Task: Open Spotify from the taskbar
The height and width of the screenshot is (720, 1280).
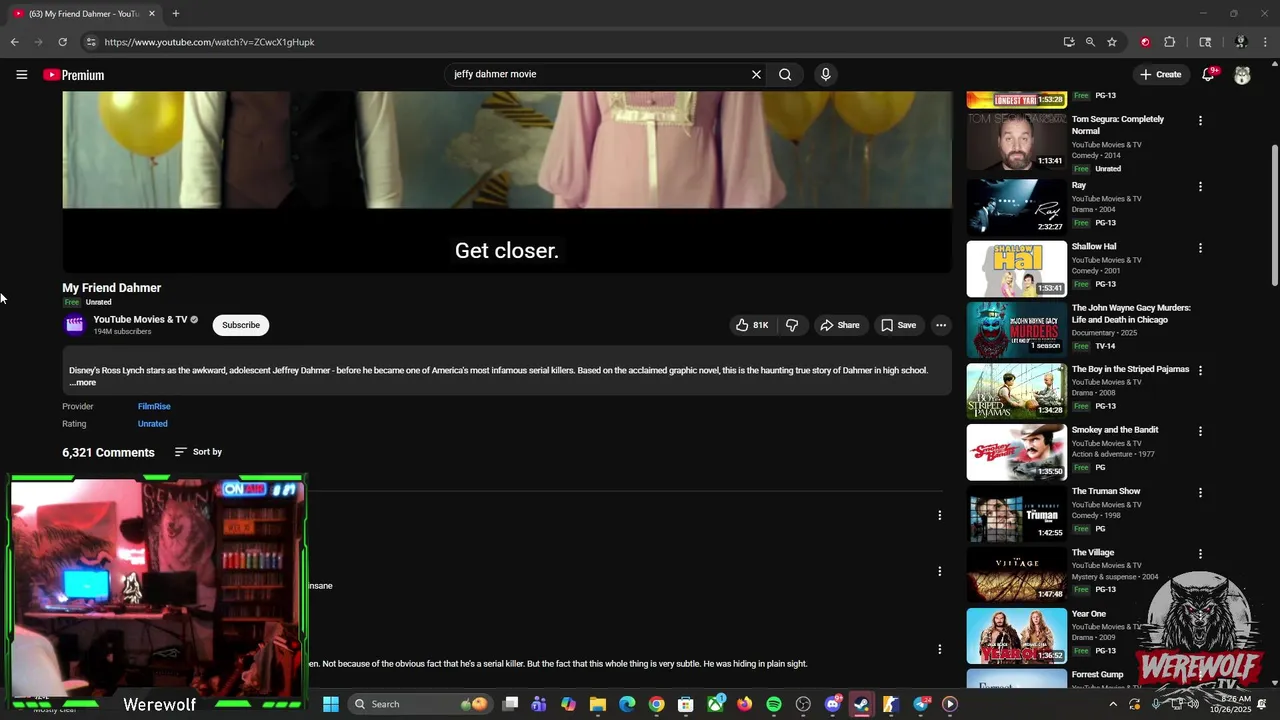Action: pyautogui.click(x=774, y=704)
